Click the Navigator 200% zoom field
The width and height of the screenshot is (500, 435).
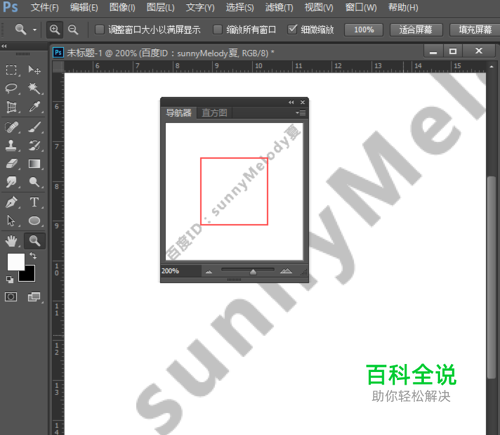[x=181, y=271]
